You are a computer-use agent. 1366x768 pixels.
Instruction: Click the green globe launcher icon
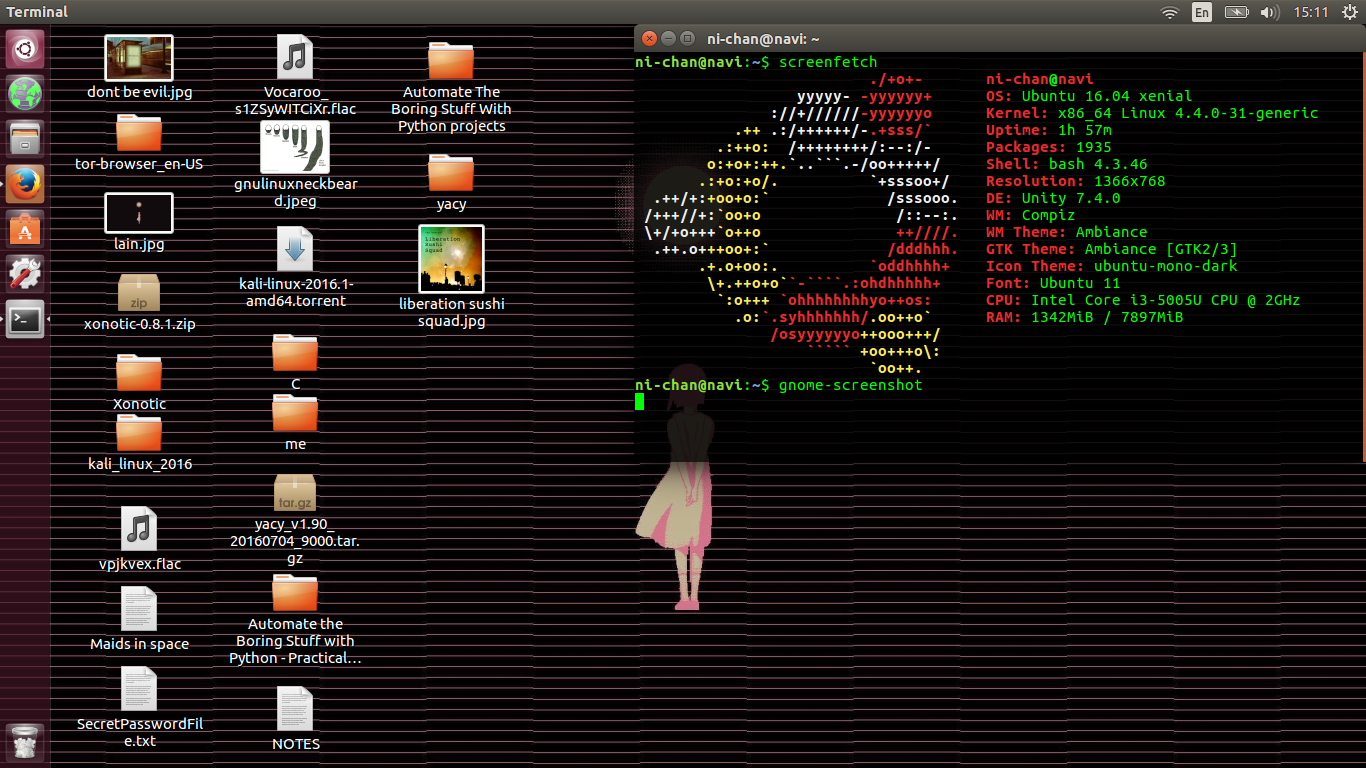pyautogui.click(x=25, y=93)
